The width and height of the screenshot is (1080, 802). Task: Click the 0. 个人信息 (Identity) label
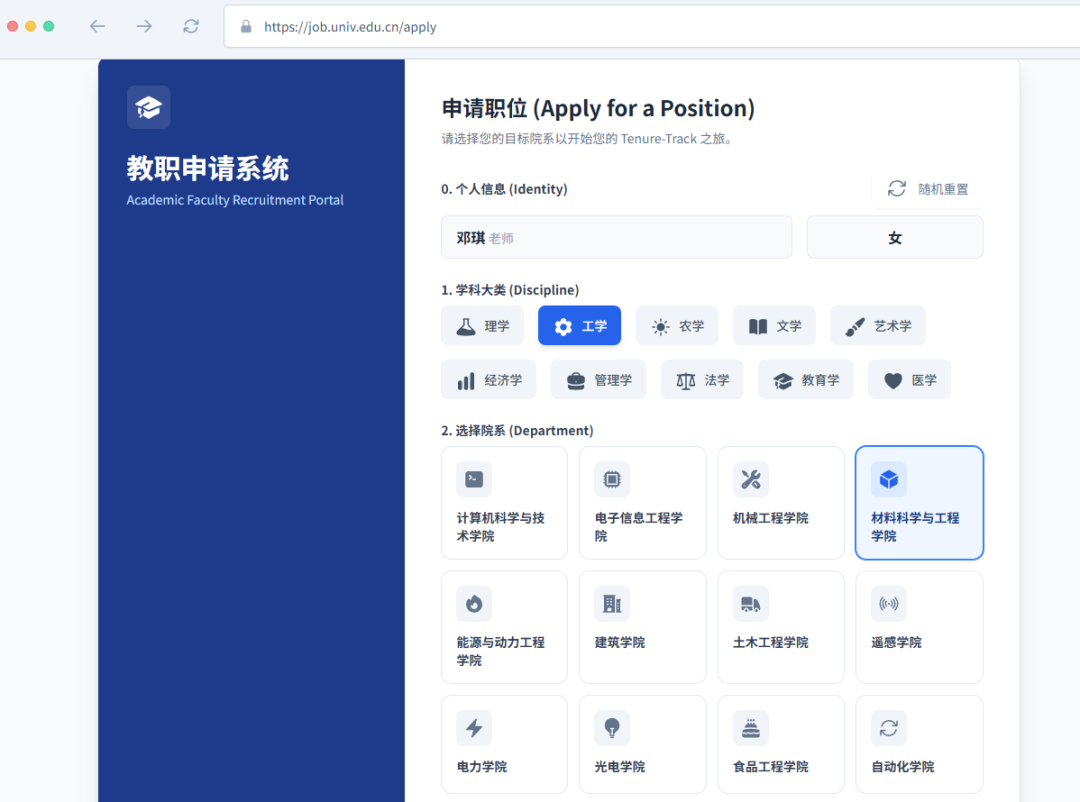[504, 189]
